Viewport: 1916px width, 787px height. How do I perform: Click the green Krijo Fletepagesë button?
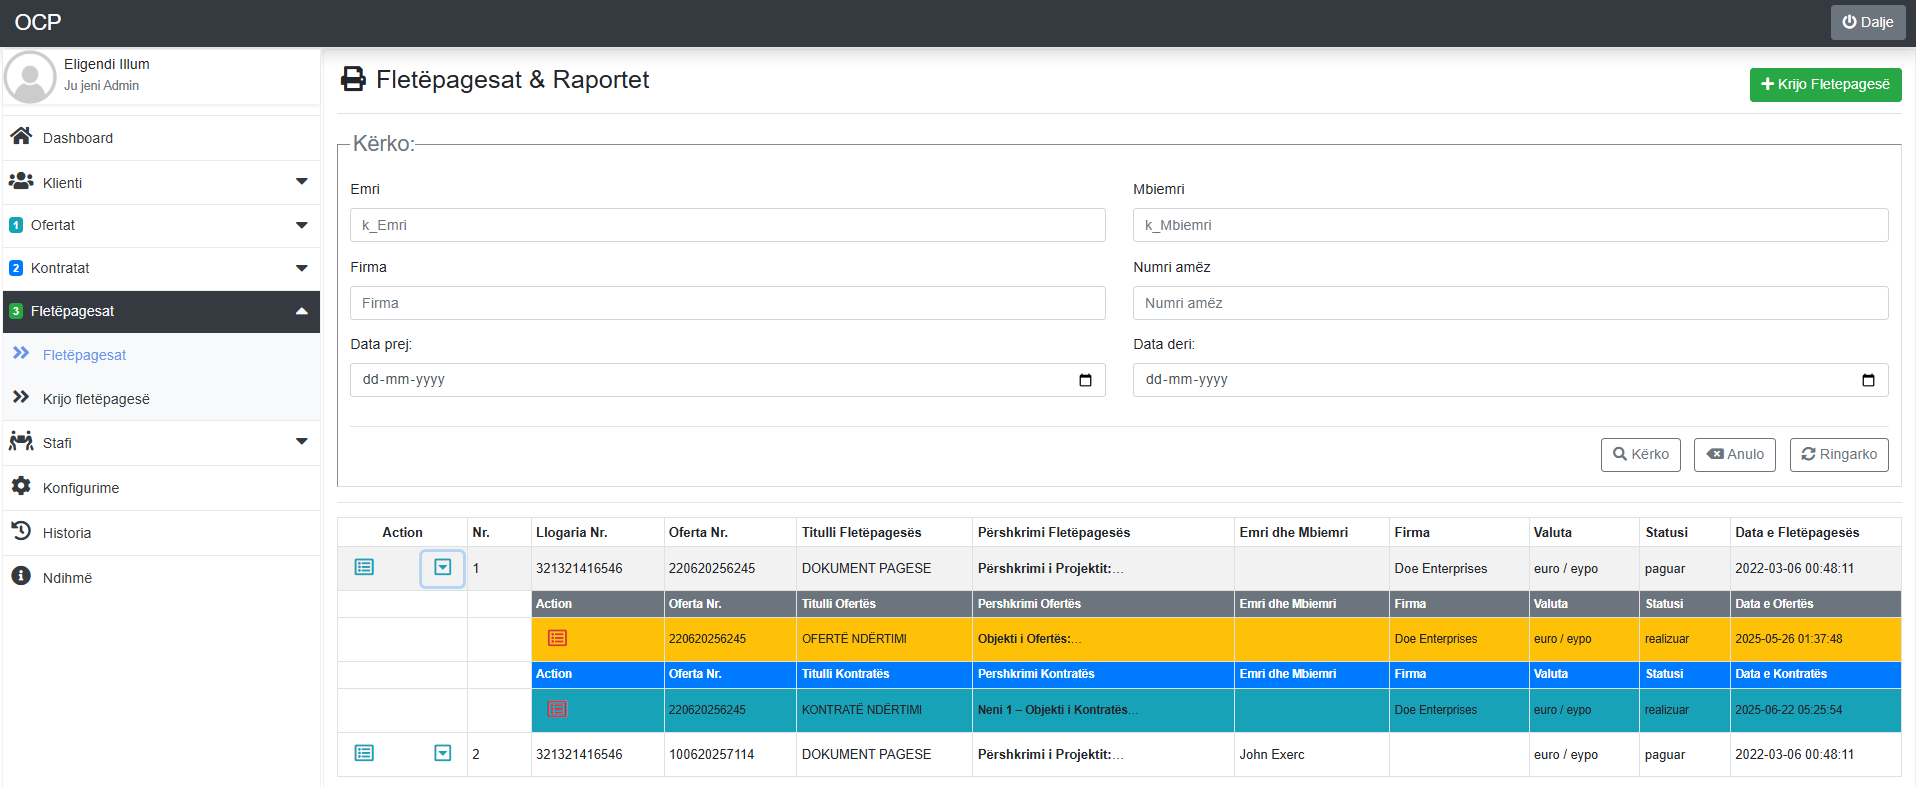click(x=1825, y=84)
